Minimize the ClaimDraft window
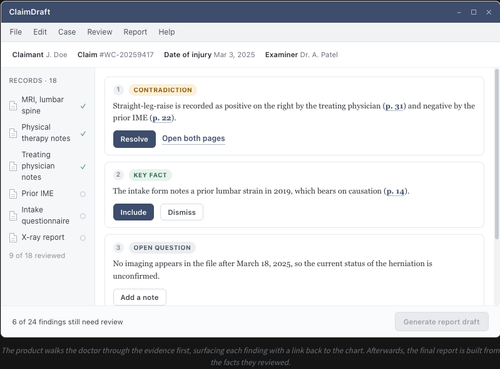 point(459,12)
